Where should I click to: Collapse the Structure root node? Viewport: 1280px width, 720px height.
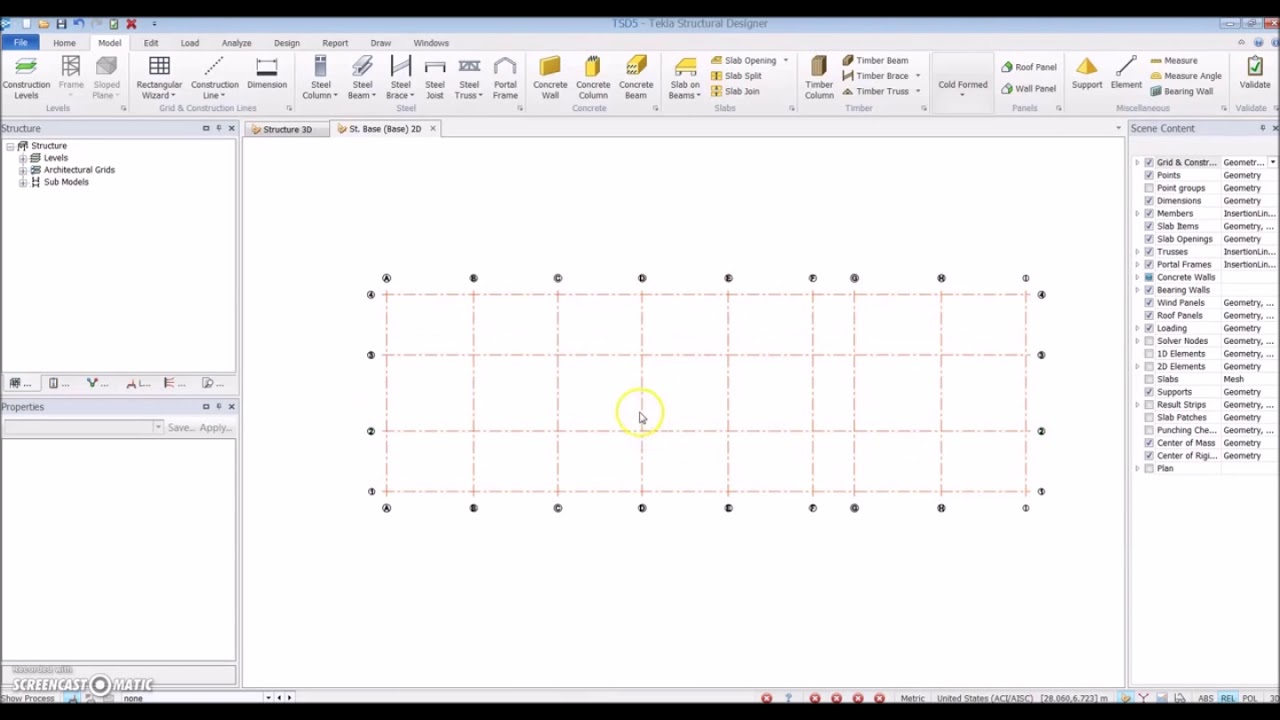coord(10,146)
